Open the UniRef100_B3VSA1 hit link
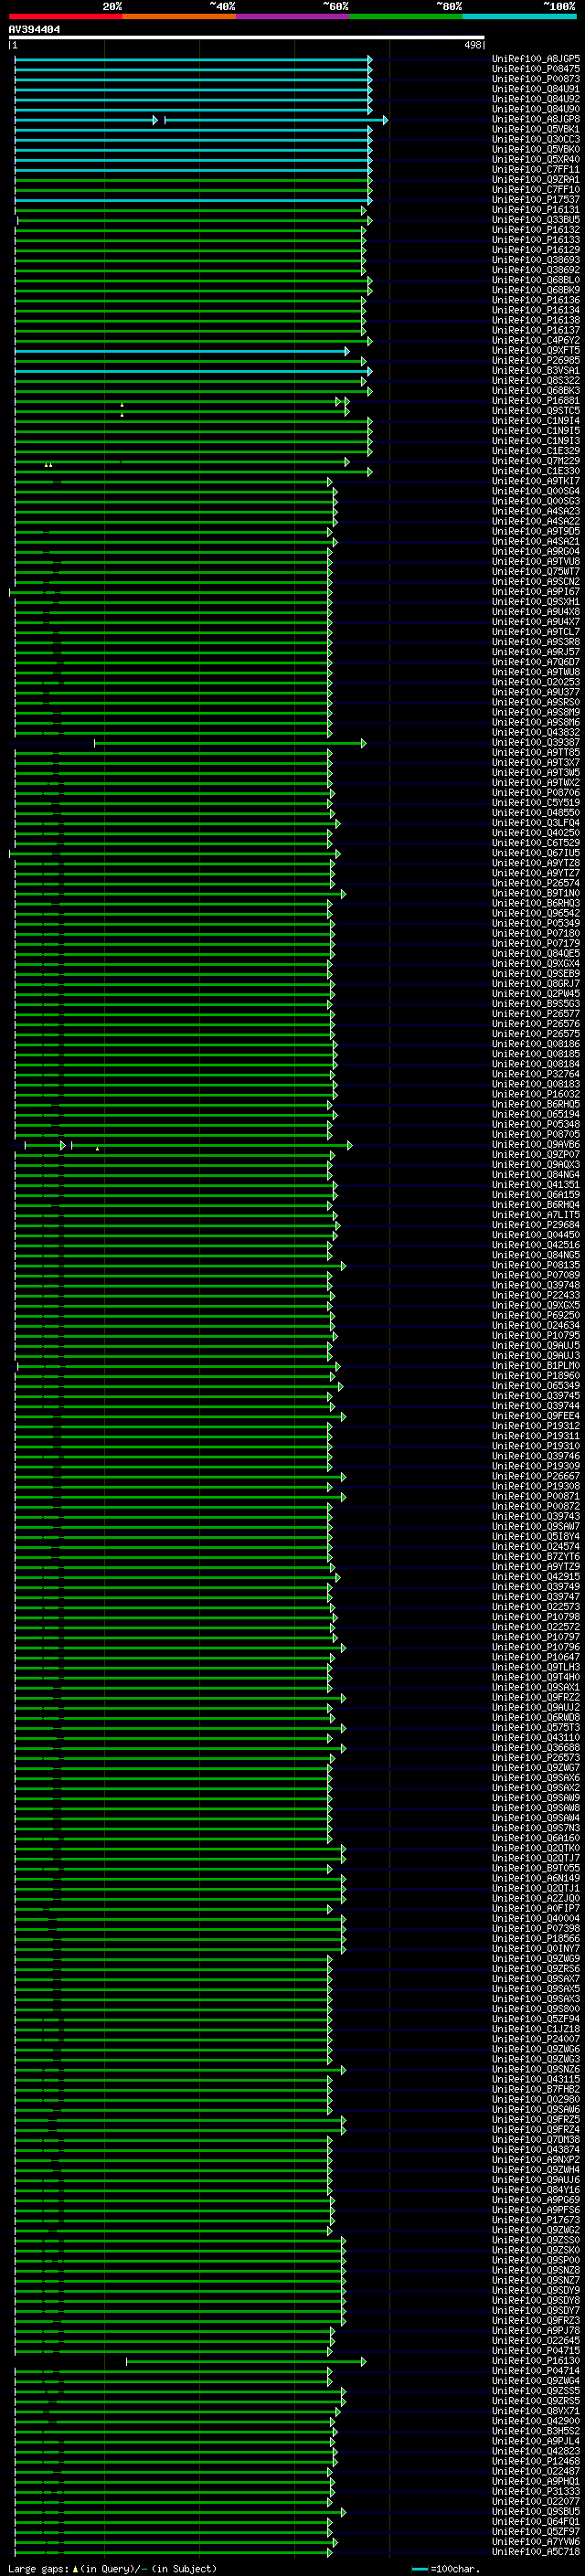 [536, 370]
